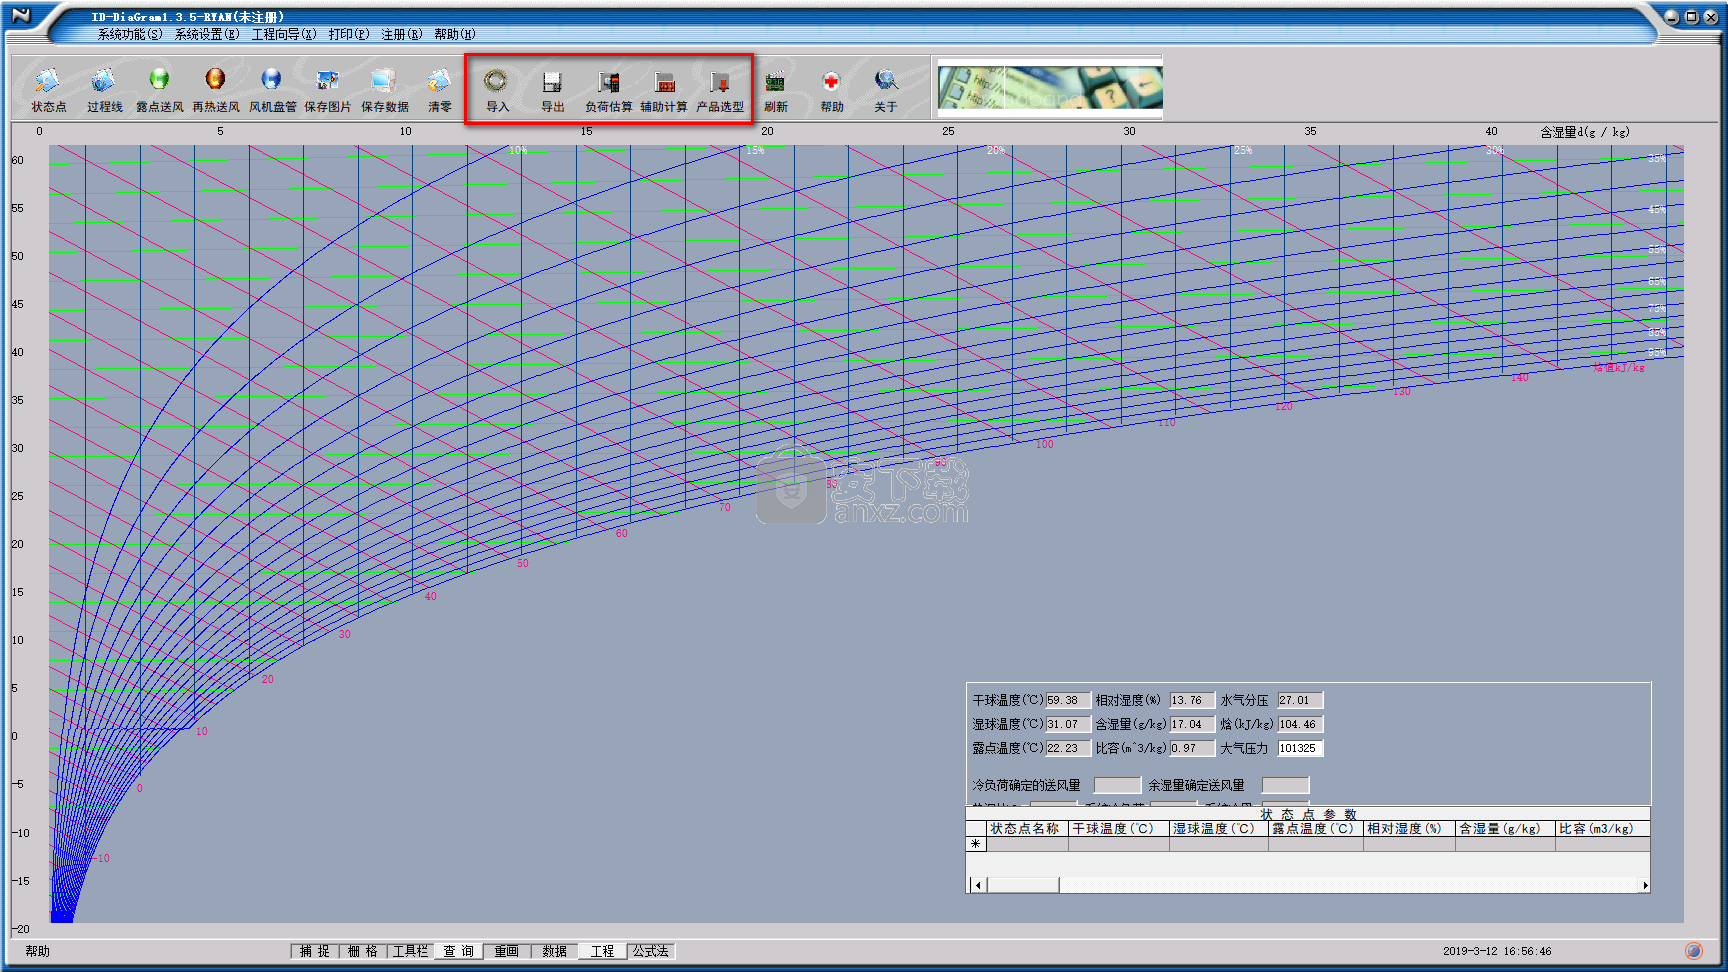Screen dimensions: 1728x972
Task: Click the 大气压力 field 101325
Action: coord(1300,748)
